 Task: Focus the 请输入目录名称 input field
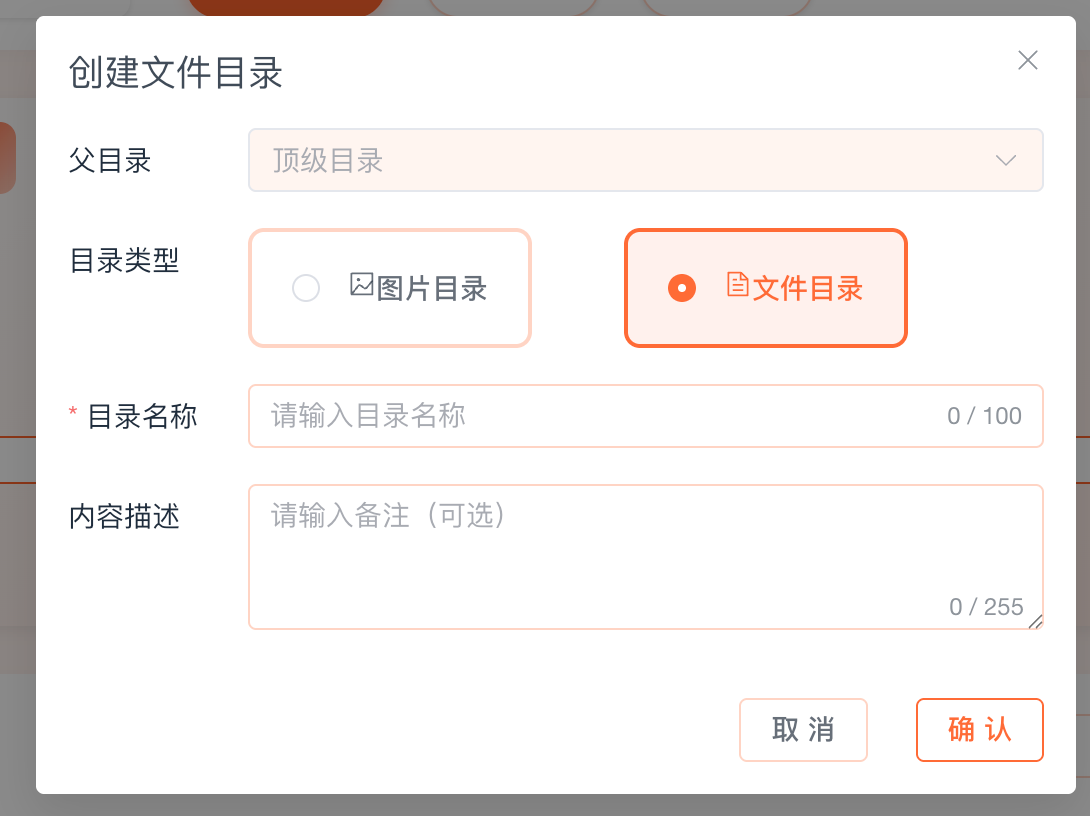click(x=600, y=416)
